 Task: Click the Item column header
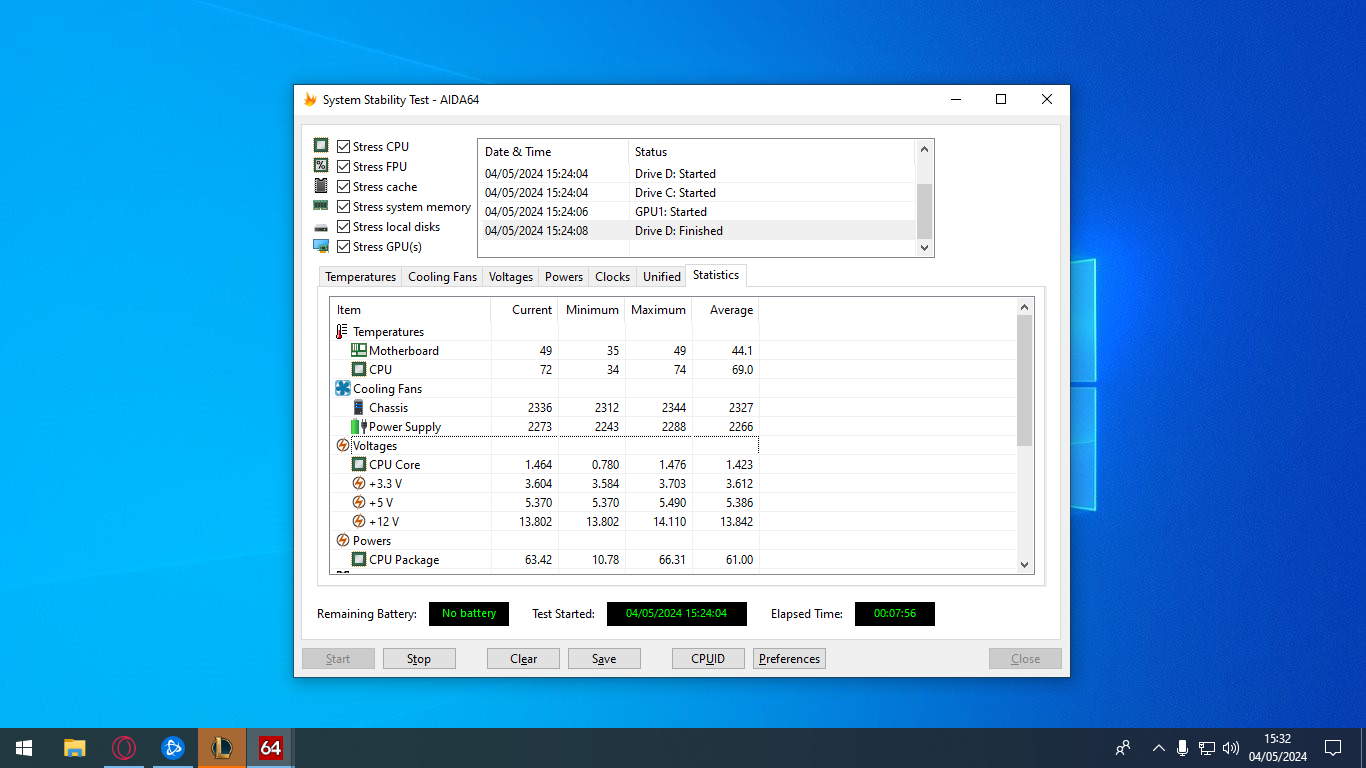(410, 309)
